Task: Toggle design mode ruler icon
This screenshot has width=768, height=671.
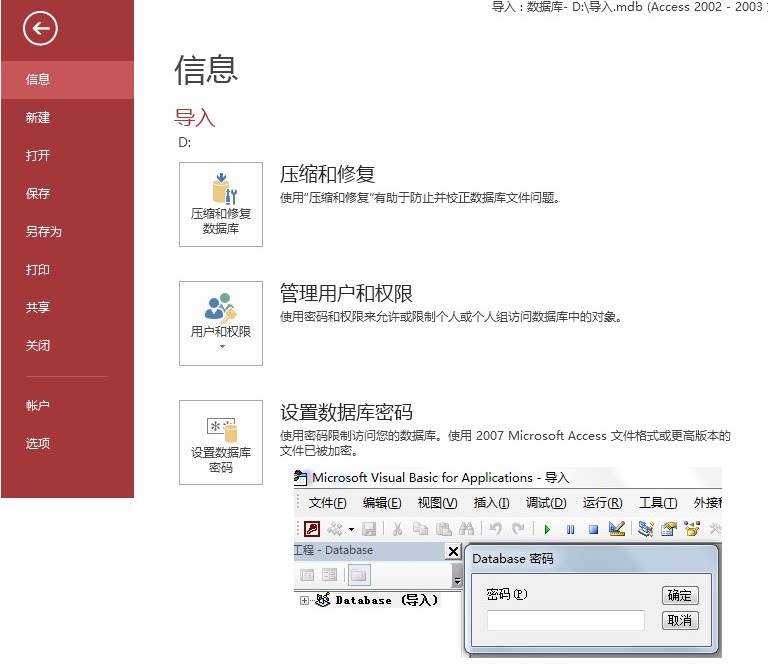Action: pos(617,528)
